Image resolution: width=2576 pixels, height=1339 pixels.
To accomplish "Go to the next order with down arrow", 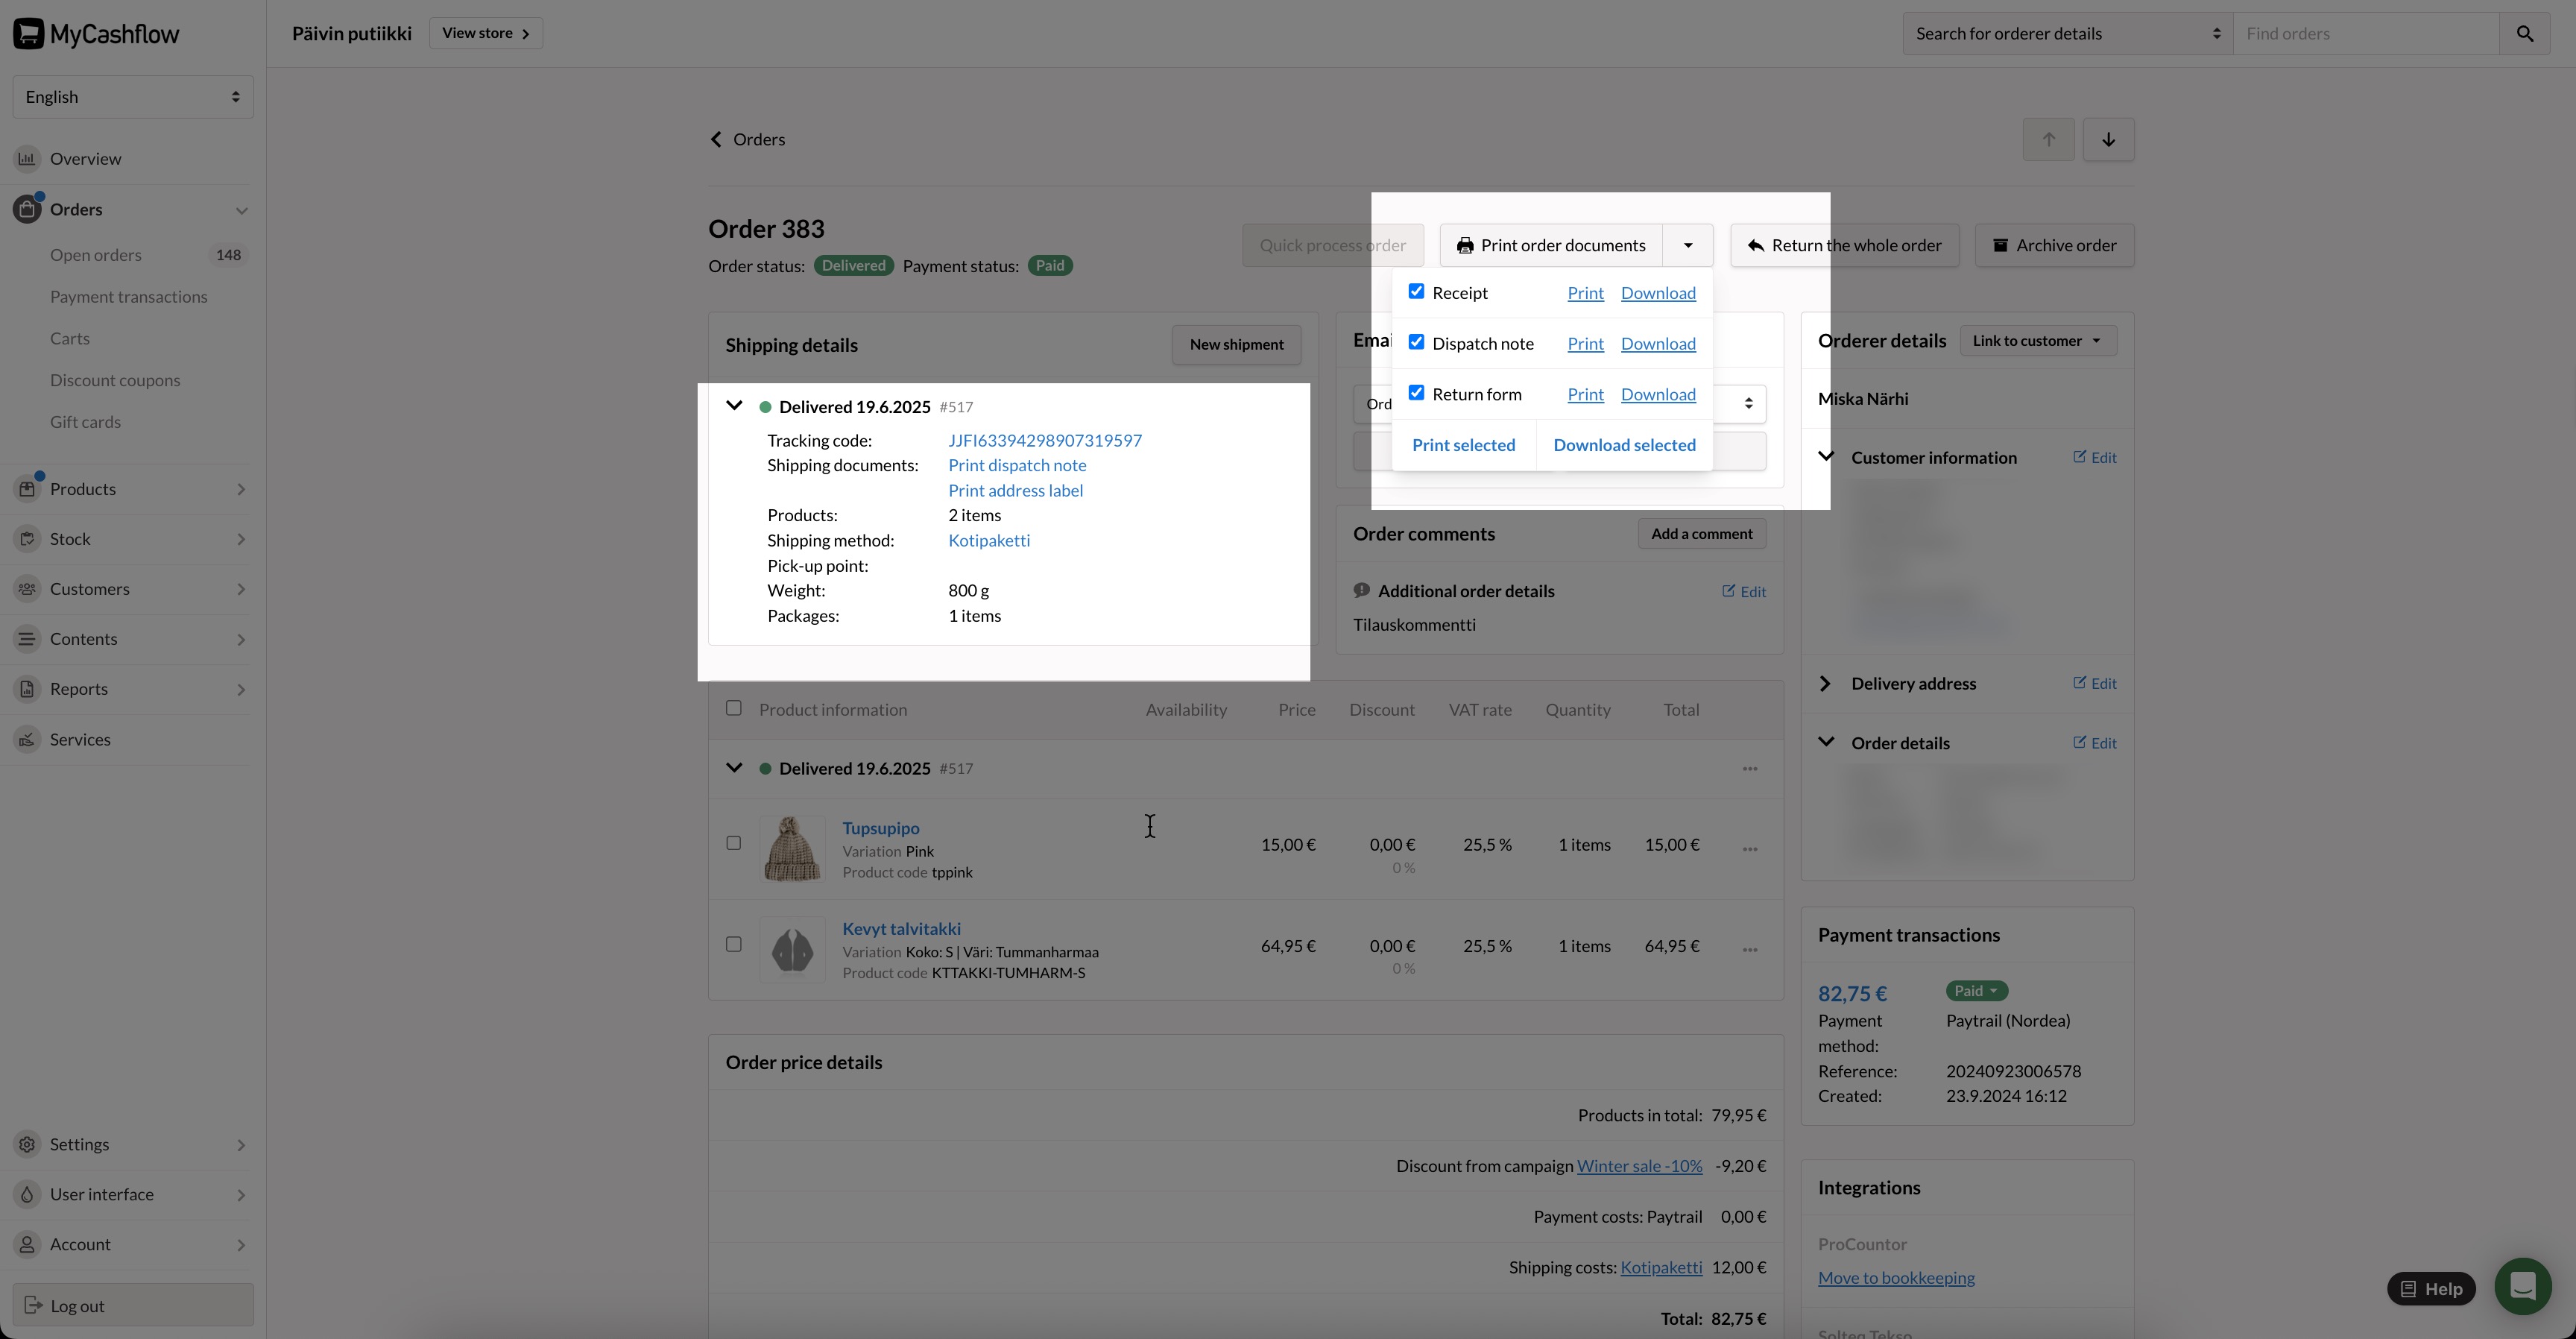I will pos(2108,140).
